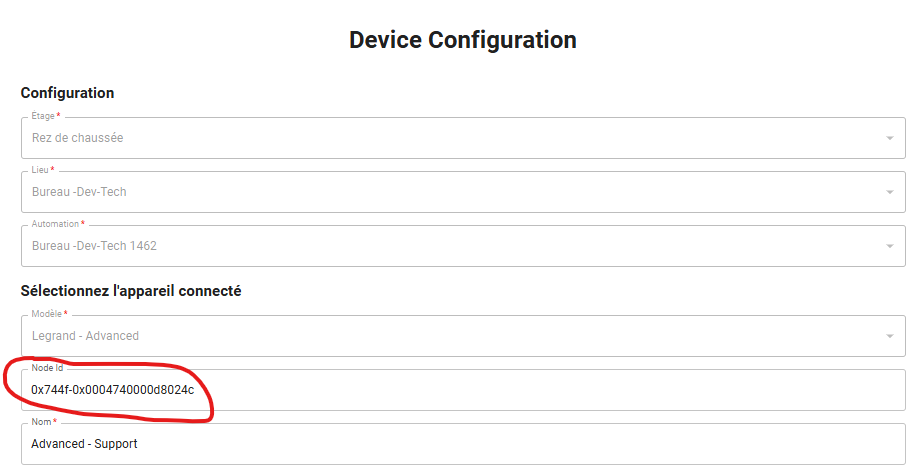Image resolution: width=916 pixels, height=469 pixels.
Task: Click the 'Device Configuration' page title
Action: click(462, 41)
